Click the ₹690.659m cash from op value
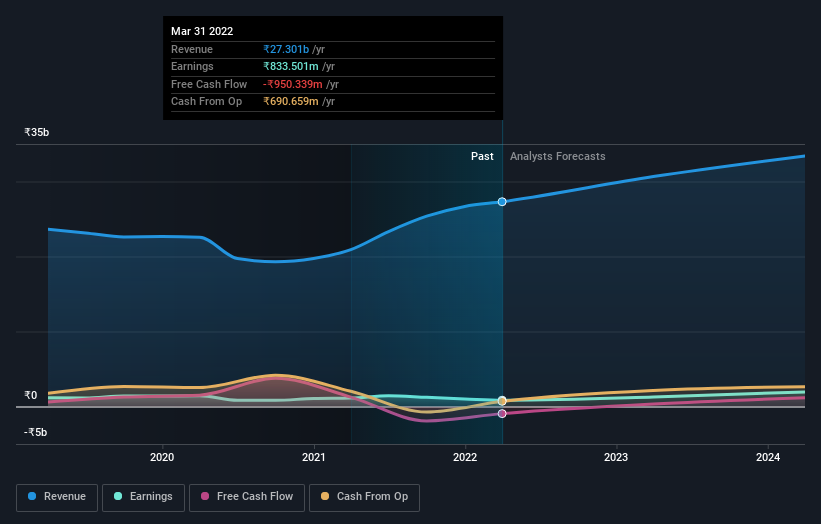 [x=291, y=102]
